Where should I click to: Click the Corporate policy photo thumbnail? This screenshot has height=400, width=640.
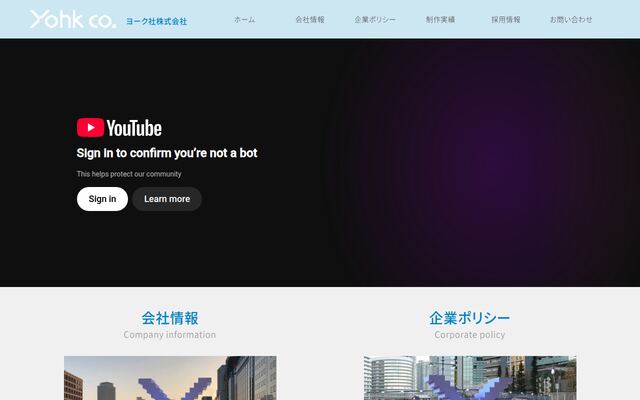click(470, 378)
